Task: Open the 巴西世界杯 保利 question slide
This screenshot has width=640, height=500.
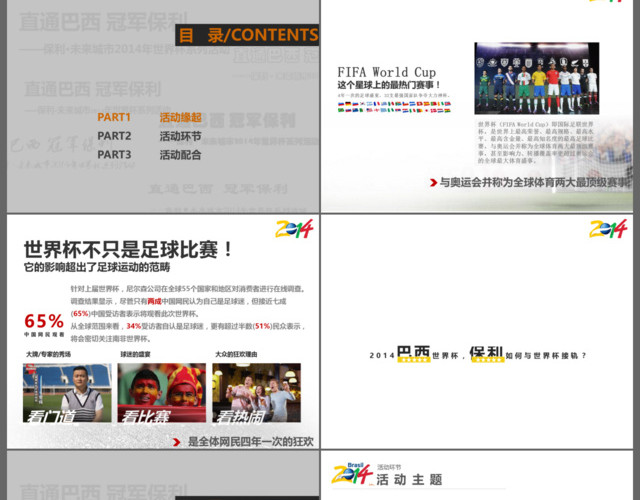Action: point(477,331)
